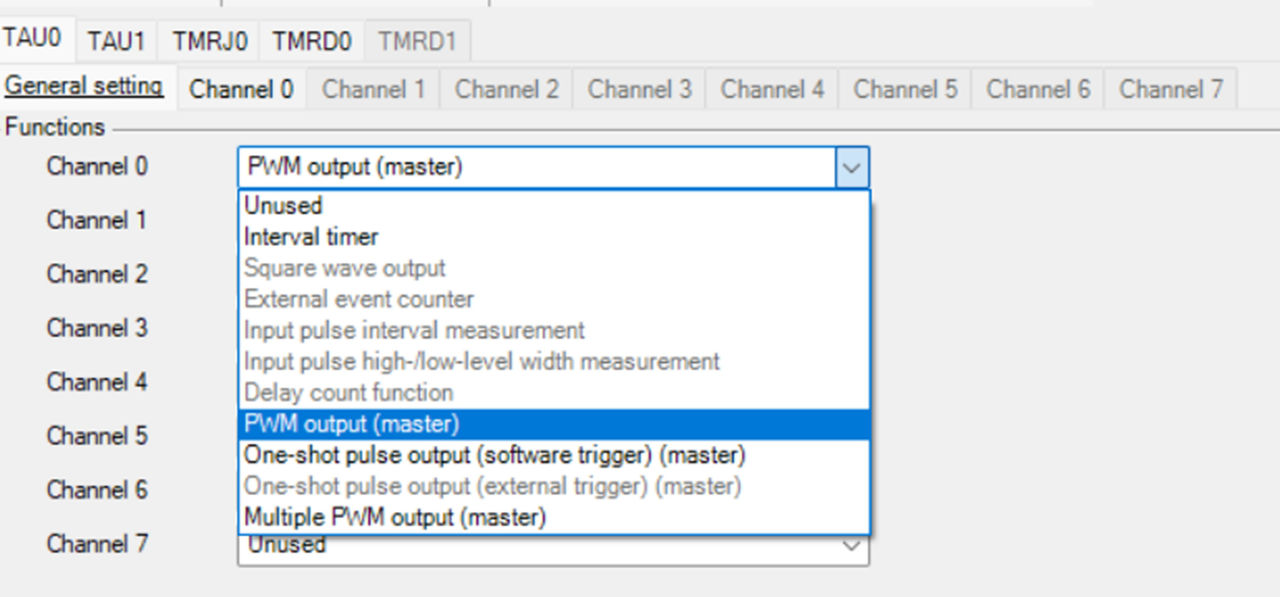1280x597 pixels.
Task: Select the Channel 0 settings tab
Action: point(241,89)
